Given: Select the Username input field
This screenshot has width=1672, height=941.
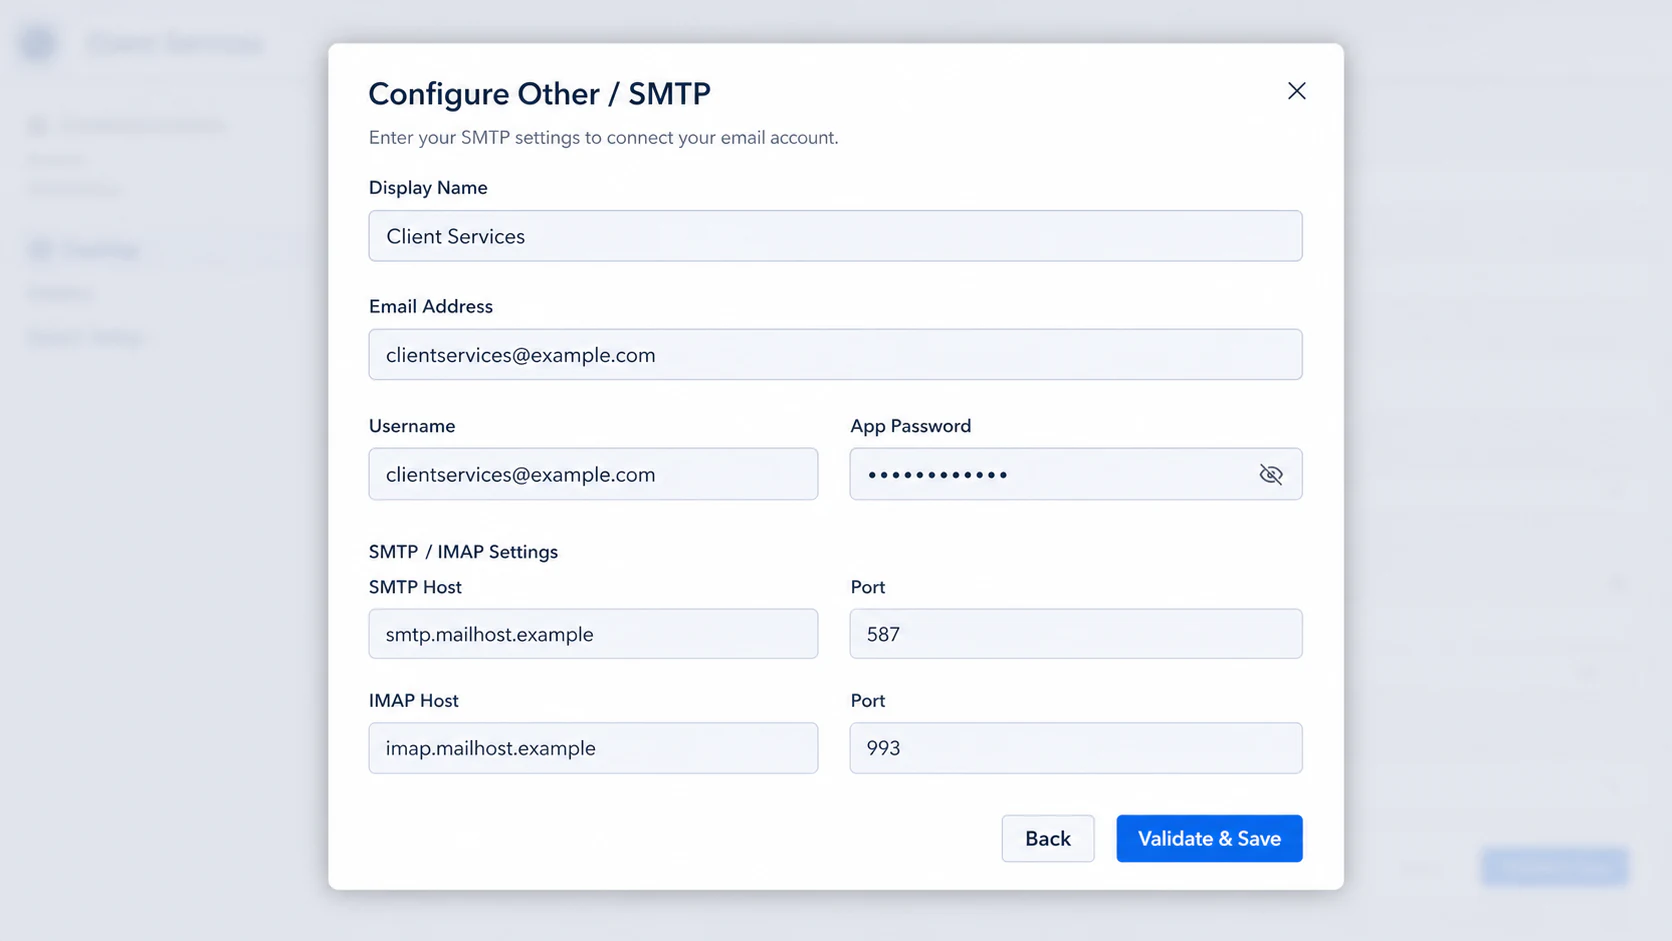Looking at the screenshot, I should 593,474.
